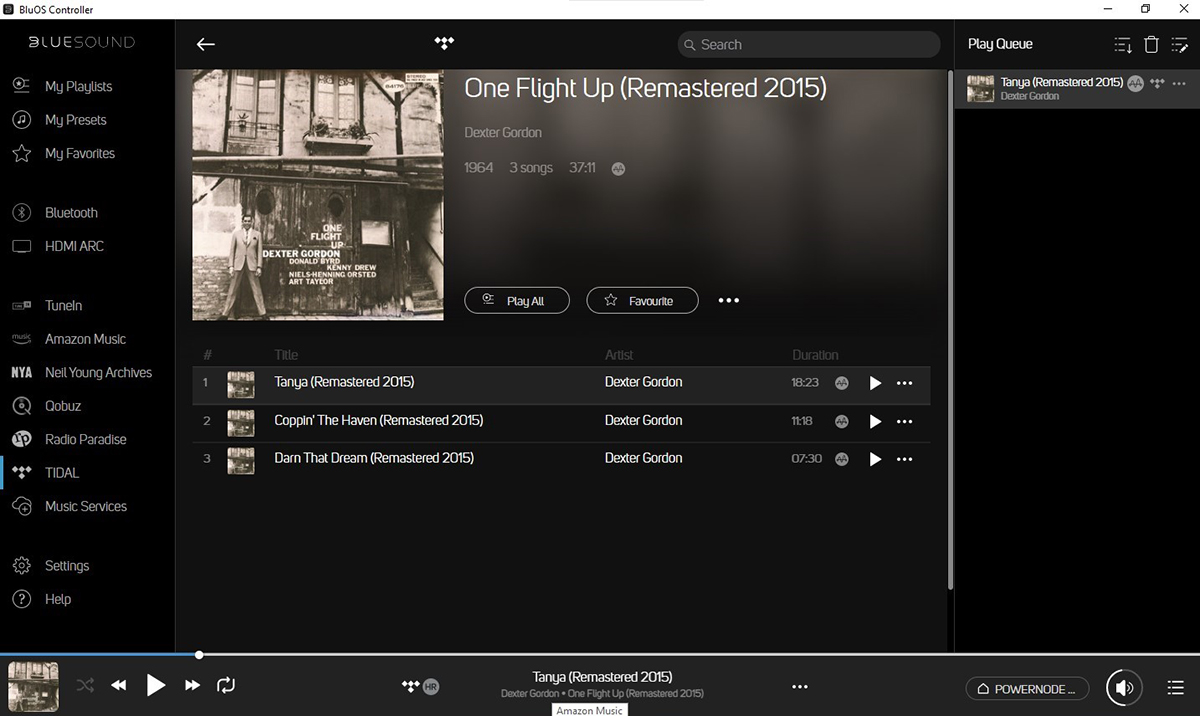Image resolution: width=1200 pixels, height=716 pixels.
Task: Click the thumbnail of Coppin' The Haven
Action: coord(240,422)
